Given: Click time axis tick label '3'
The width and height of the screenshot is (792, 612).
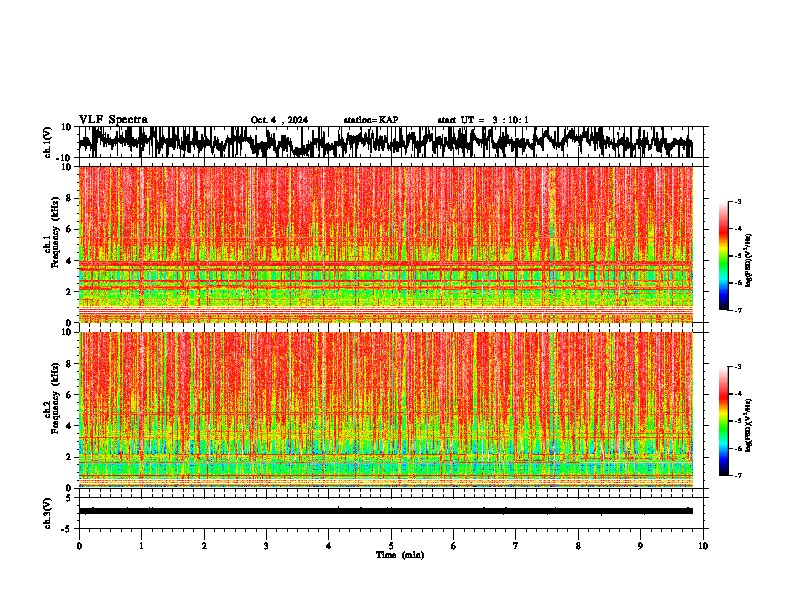Looking at the screenshot, I should point(266,546).
